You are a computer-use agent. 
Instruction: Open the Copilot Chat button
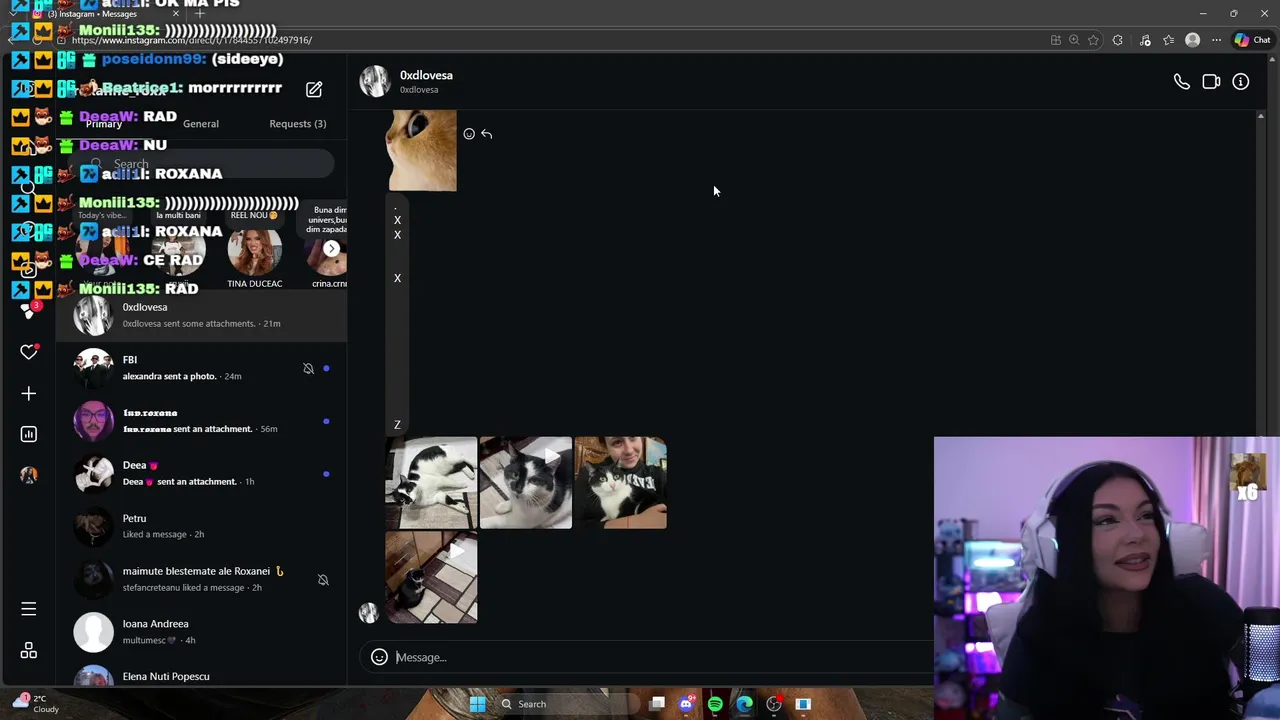click(x=1252, y=40)
